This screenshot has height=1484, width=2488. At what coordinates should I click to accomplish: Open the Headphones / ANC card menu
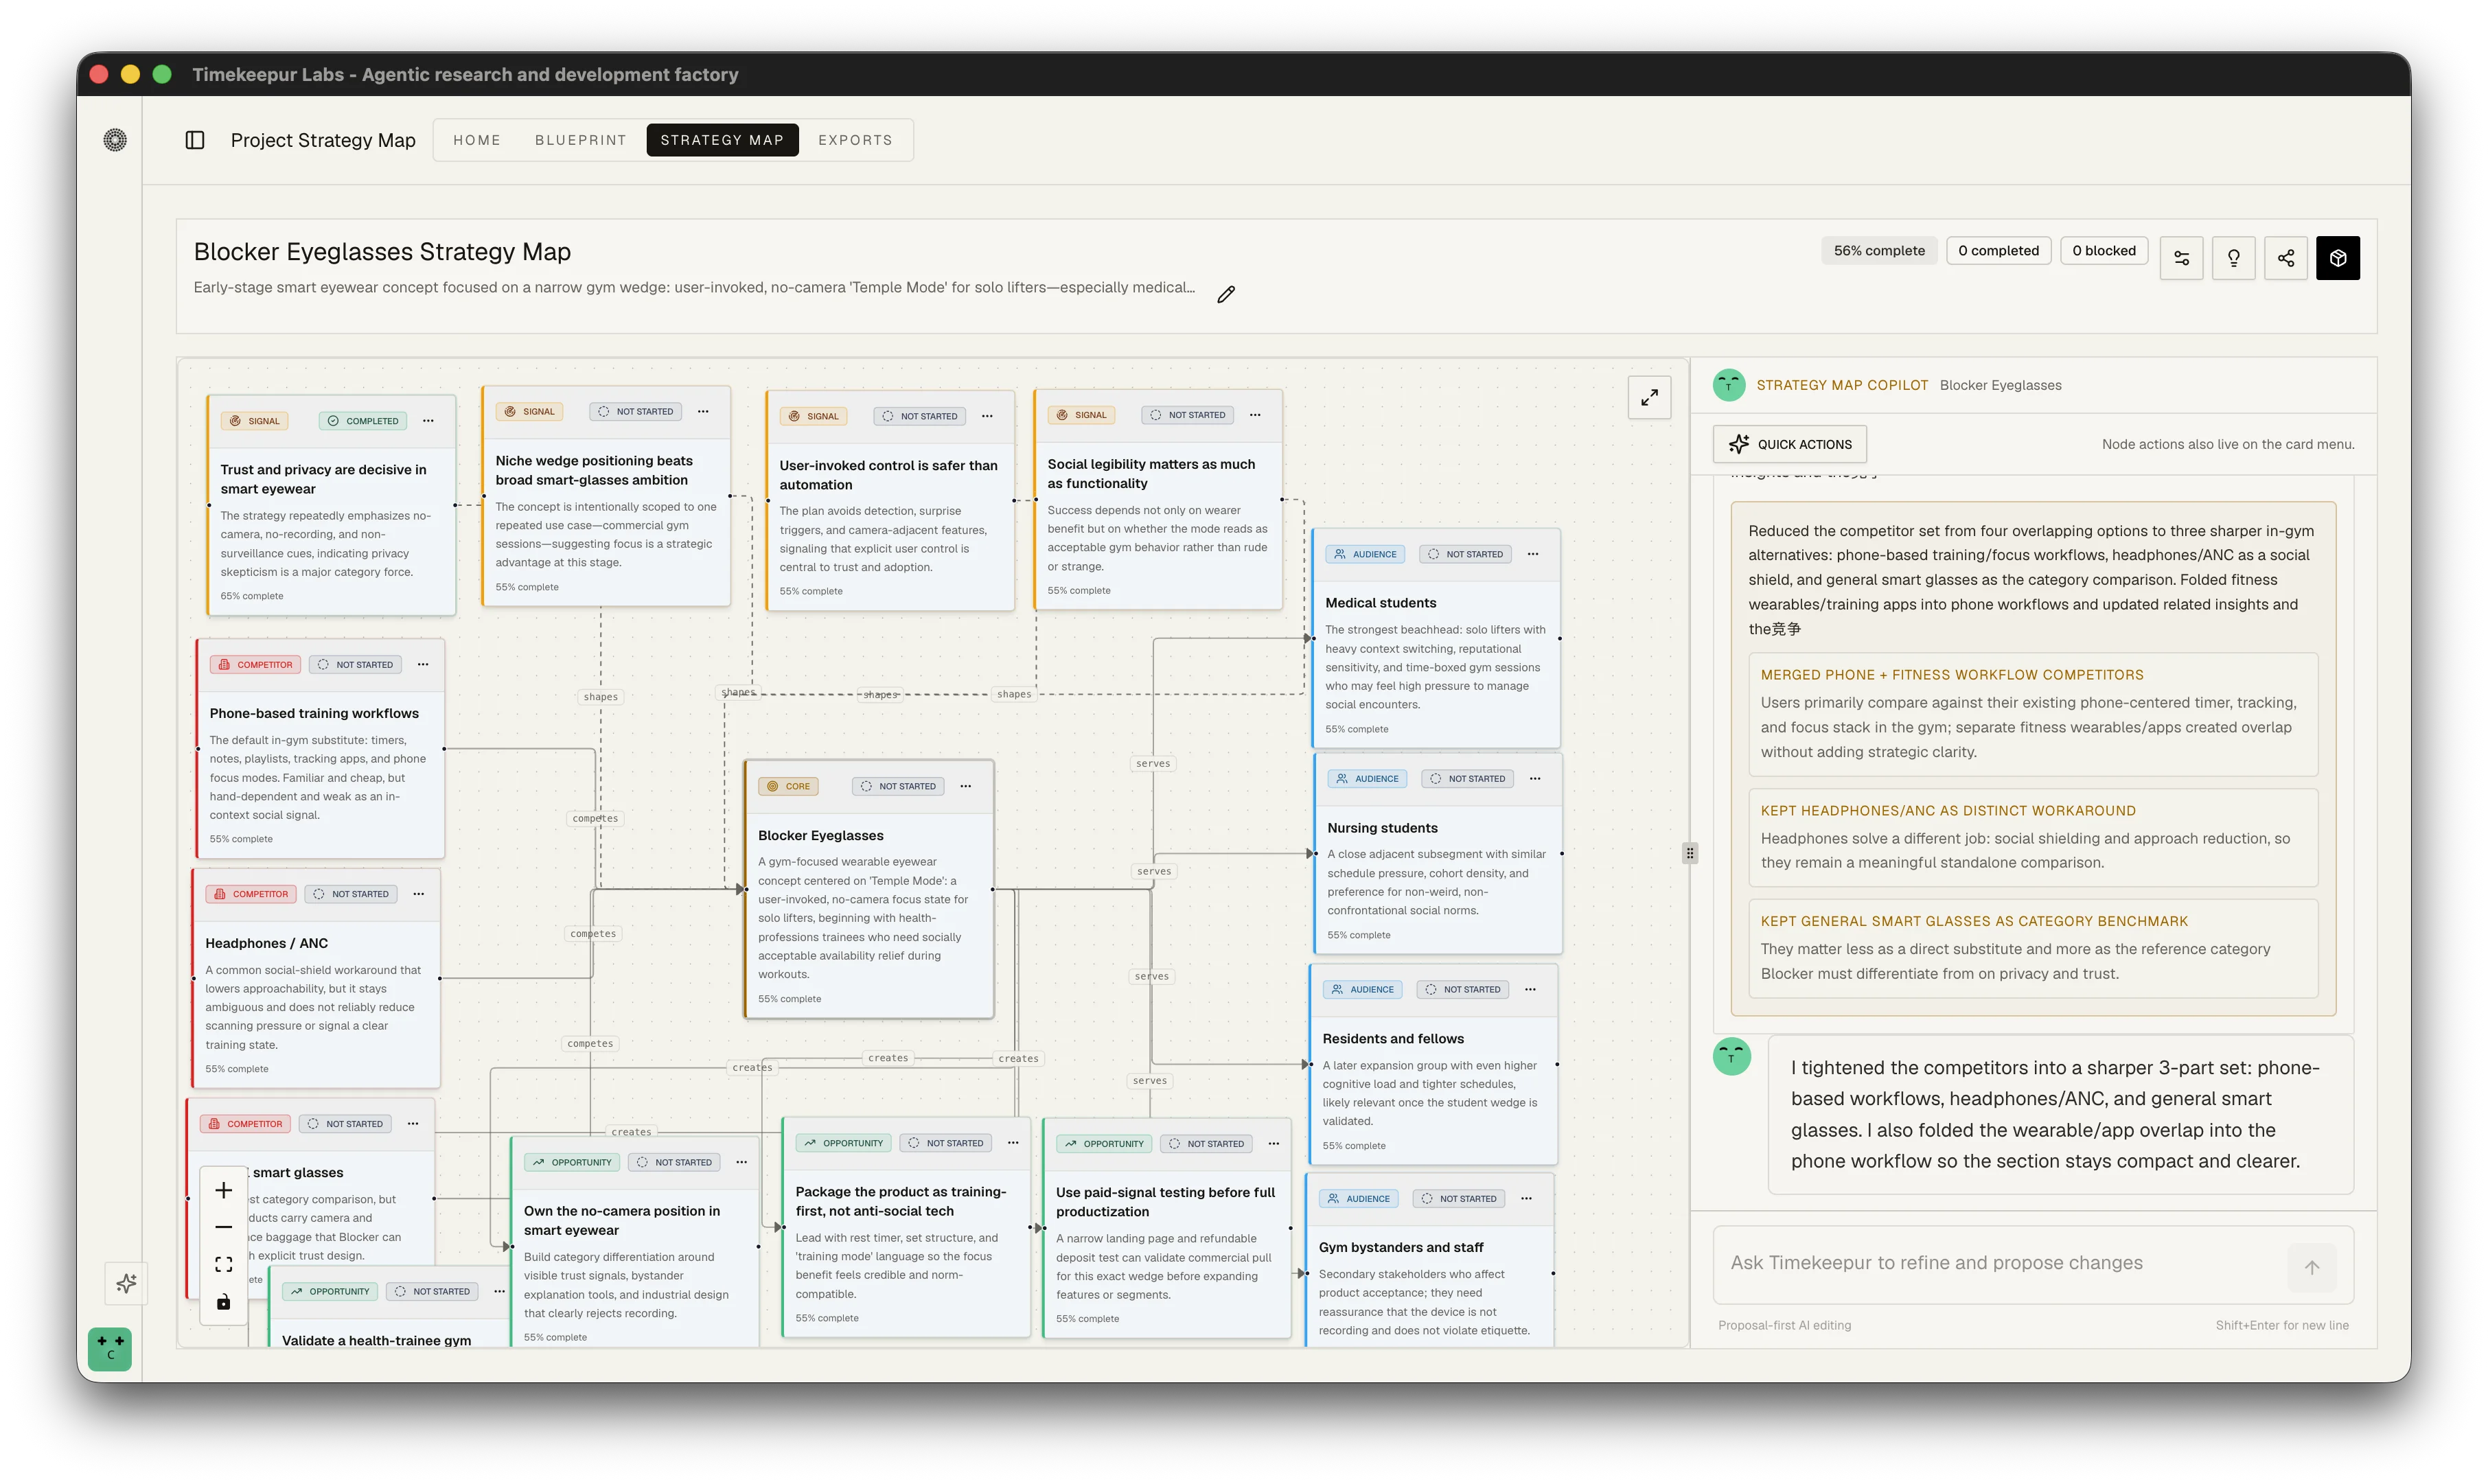point(420,893)
